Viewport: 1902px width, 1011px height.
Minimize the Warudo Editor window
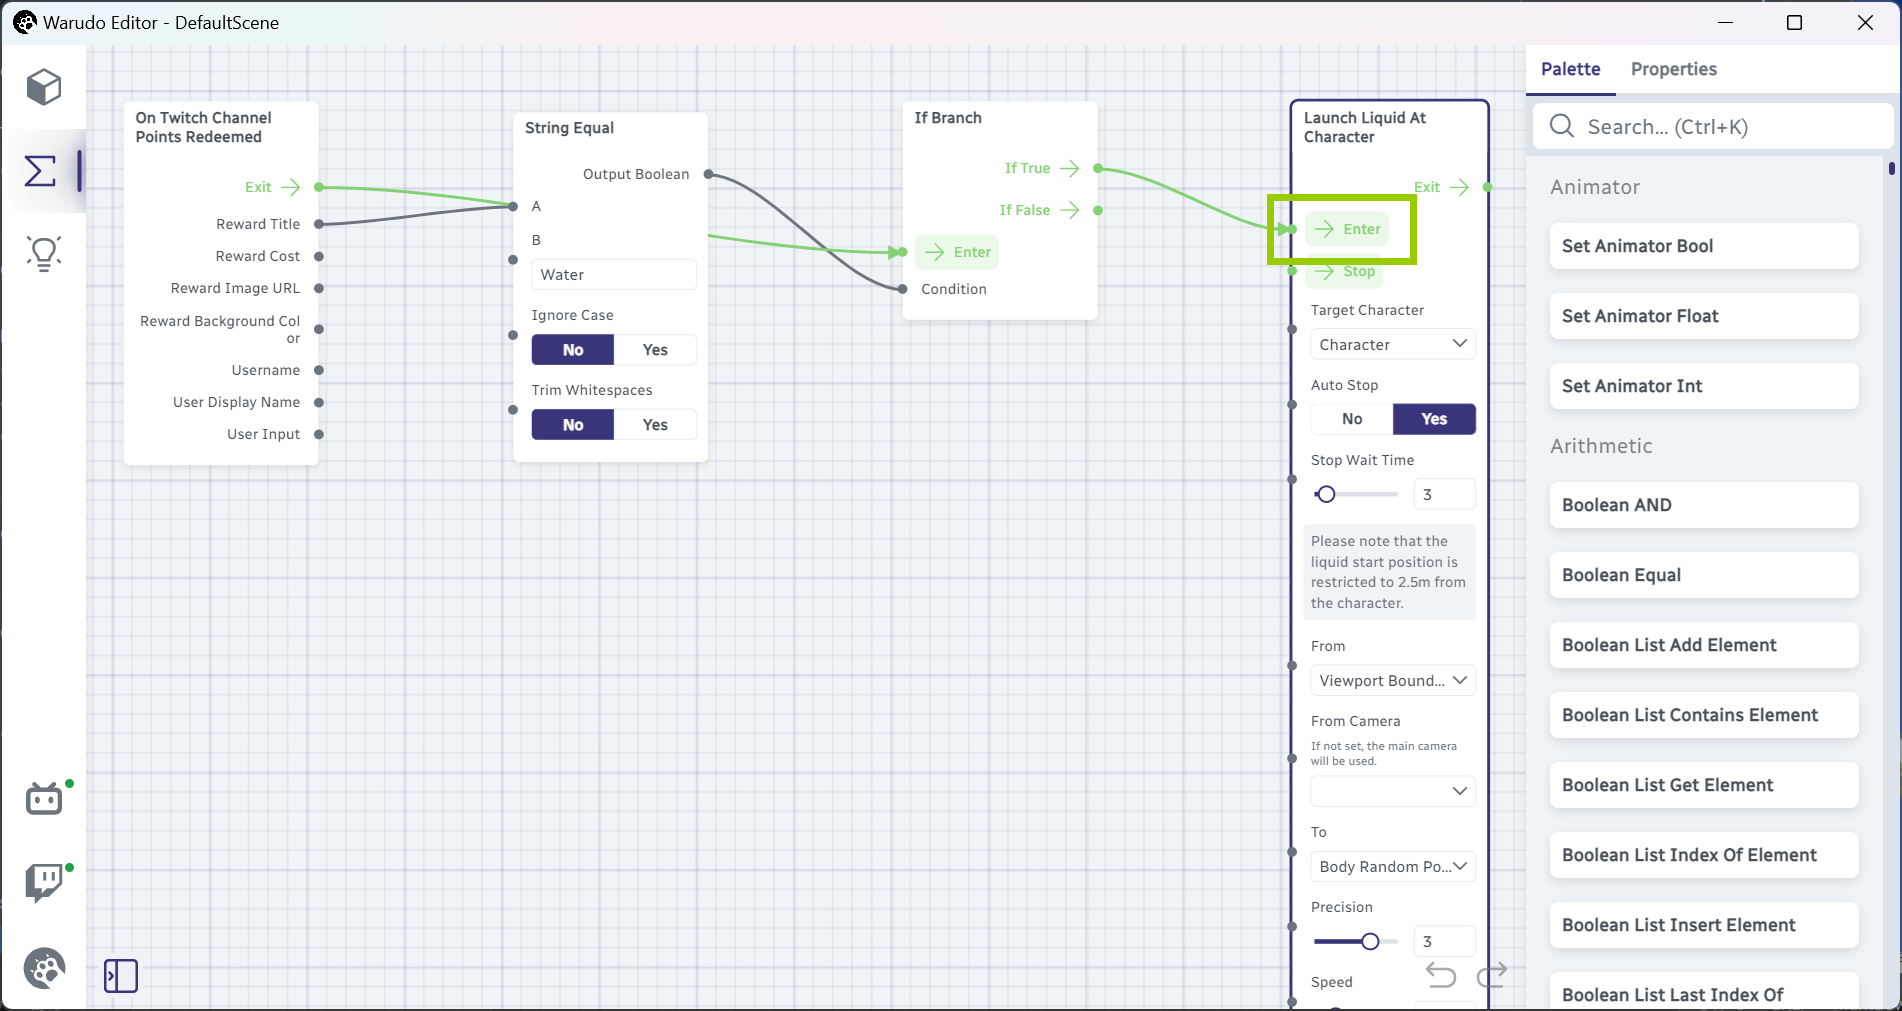coord(1725,22)
